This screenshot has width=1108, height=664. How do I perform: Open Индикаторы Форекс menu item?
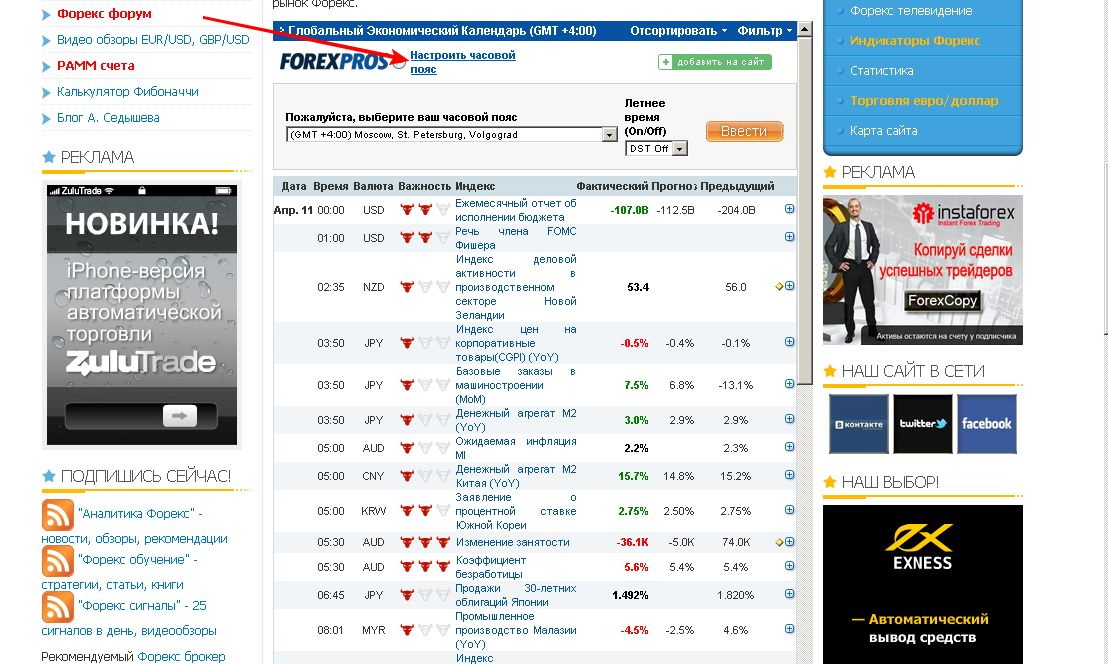(x=914, y=41)
